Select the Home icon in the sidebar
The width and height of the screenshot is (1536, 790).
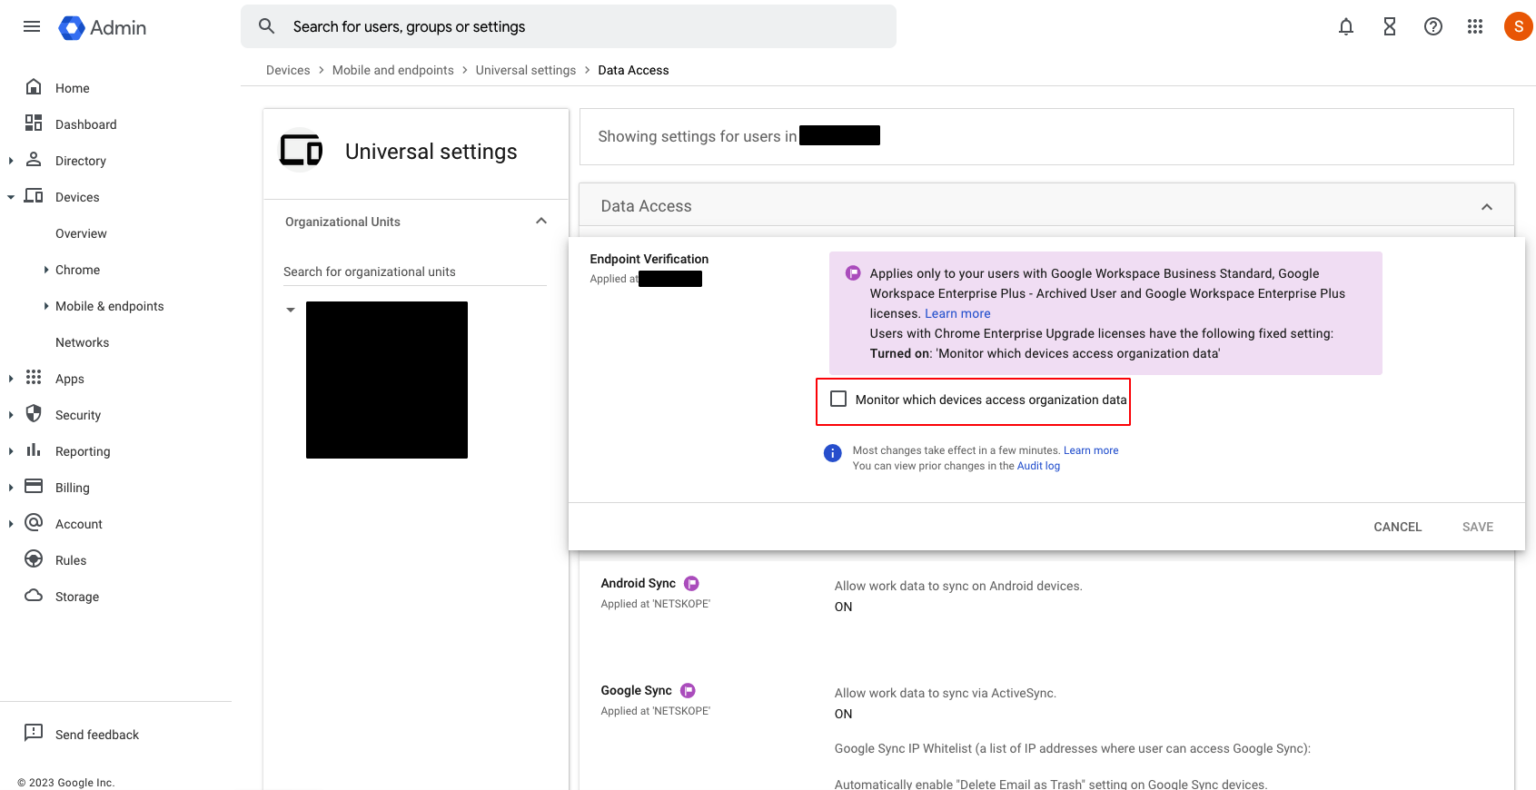tap(35, 87)
